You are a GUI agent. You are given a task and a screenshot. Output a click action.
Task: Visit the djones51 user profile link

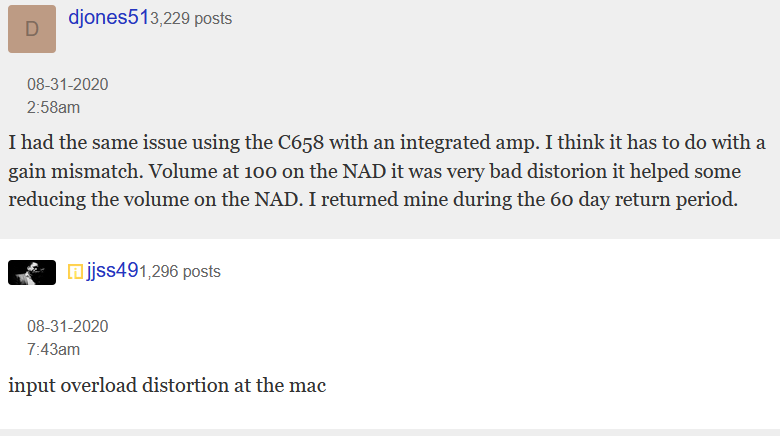(109, 17)
